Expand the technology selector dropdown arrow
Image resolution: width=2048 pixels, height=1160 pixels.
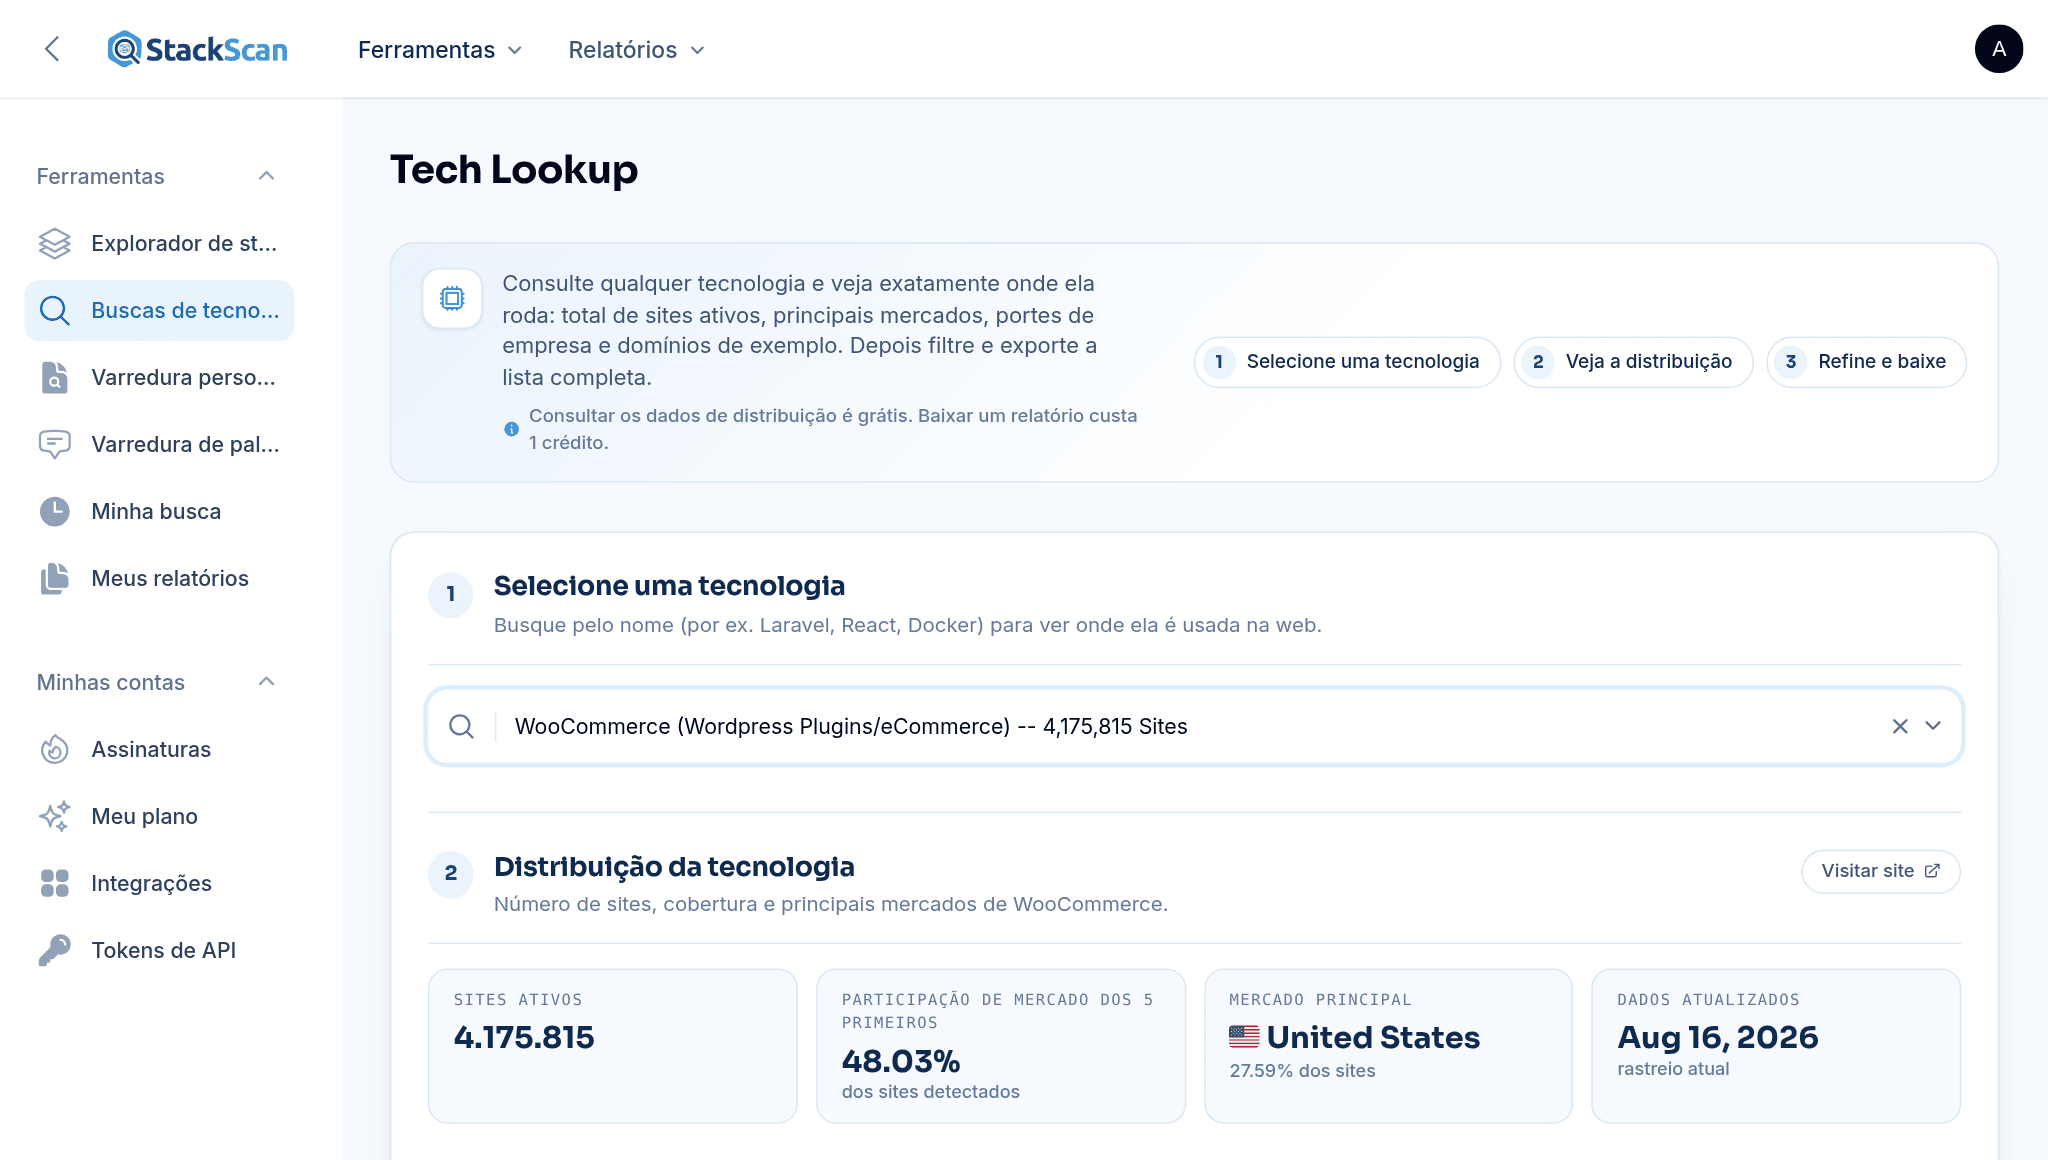point(1933,726)
